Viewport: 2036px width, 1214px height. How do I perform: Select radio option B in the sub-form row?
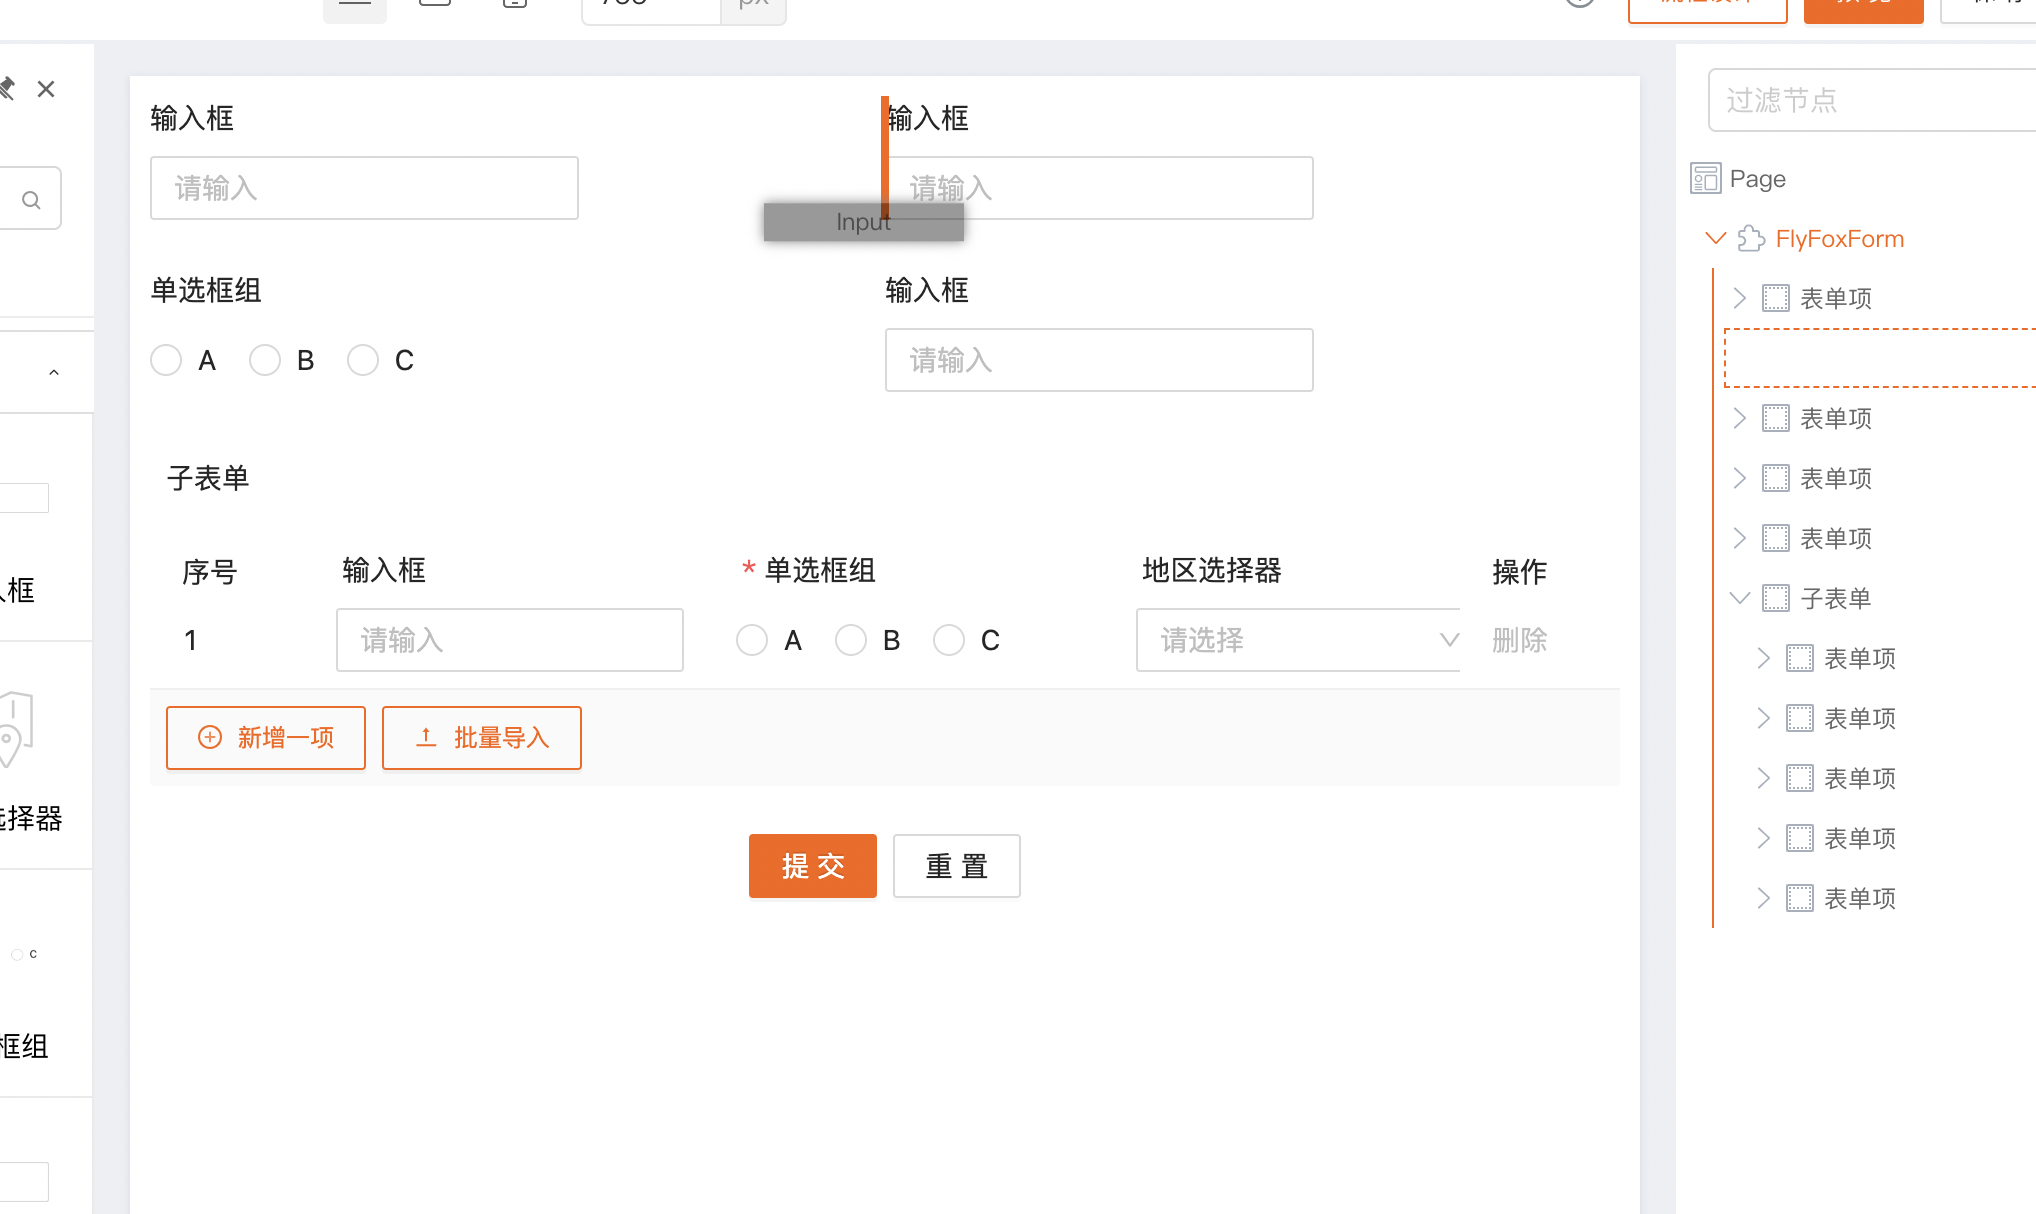pyautogui.click(x=851, y=640)
